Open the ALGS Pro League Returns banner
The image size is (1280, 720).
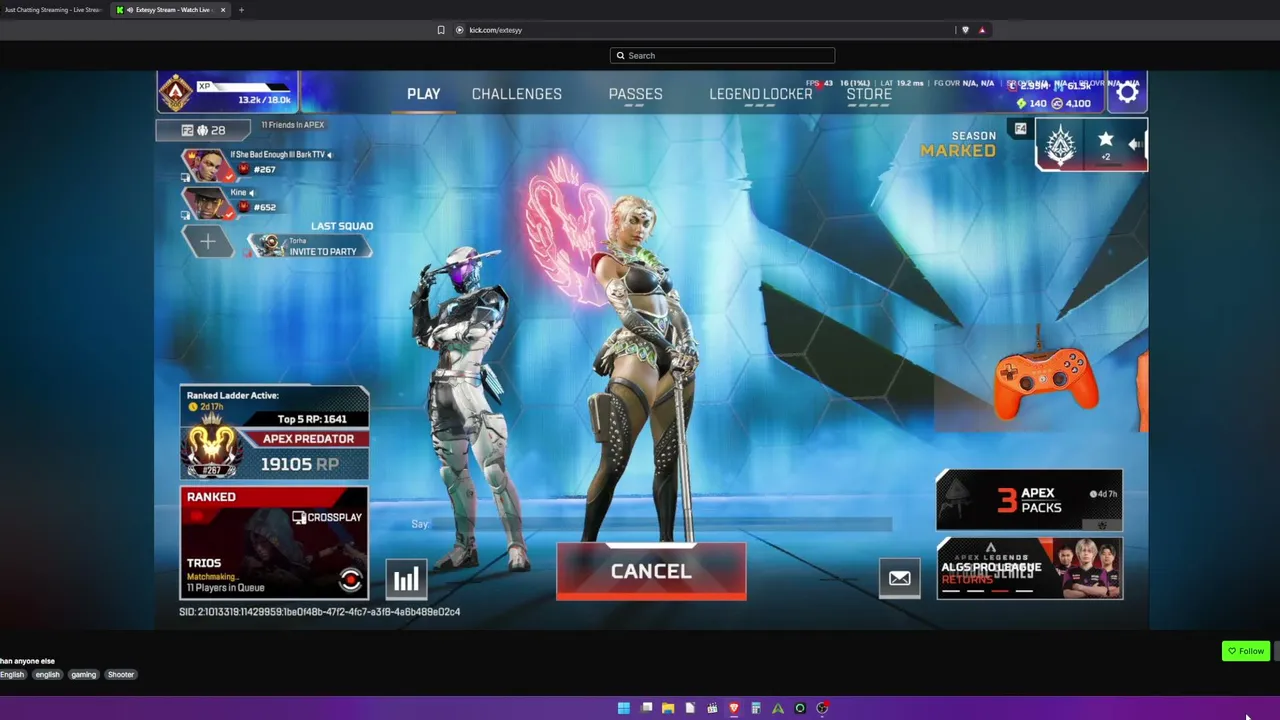click(1029, 568)
